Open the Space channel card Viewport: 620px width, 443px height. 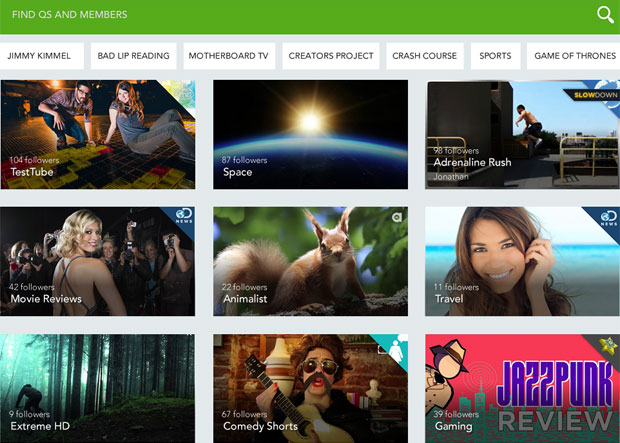point(310,134)
